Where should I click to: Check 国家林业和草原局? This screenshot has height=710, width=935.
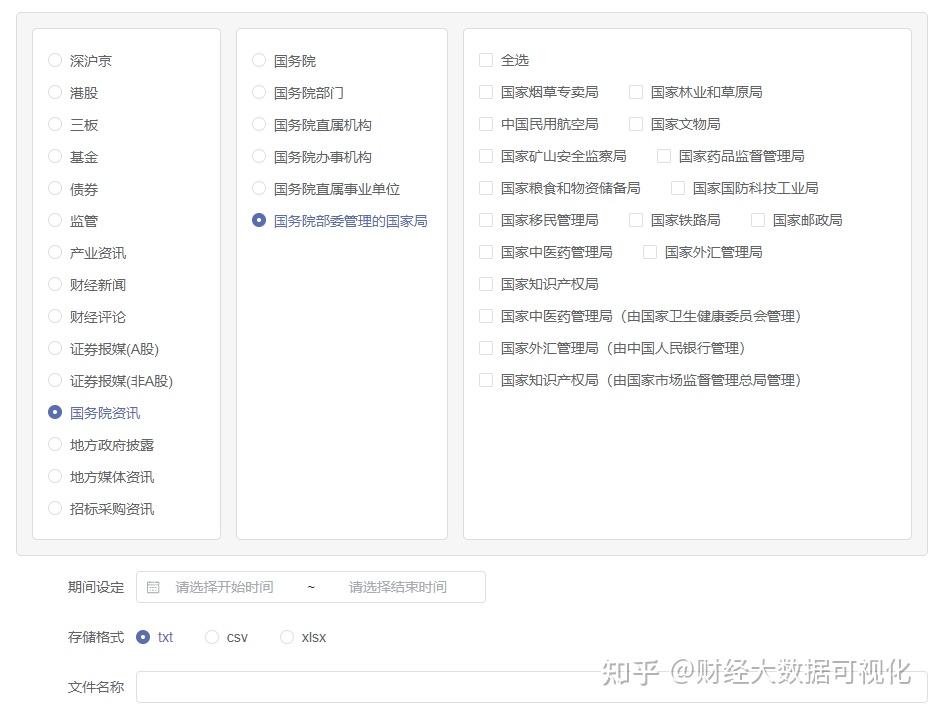(636, 92)
